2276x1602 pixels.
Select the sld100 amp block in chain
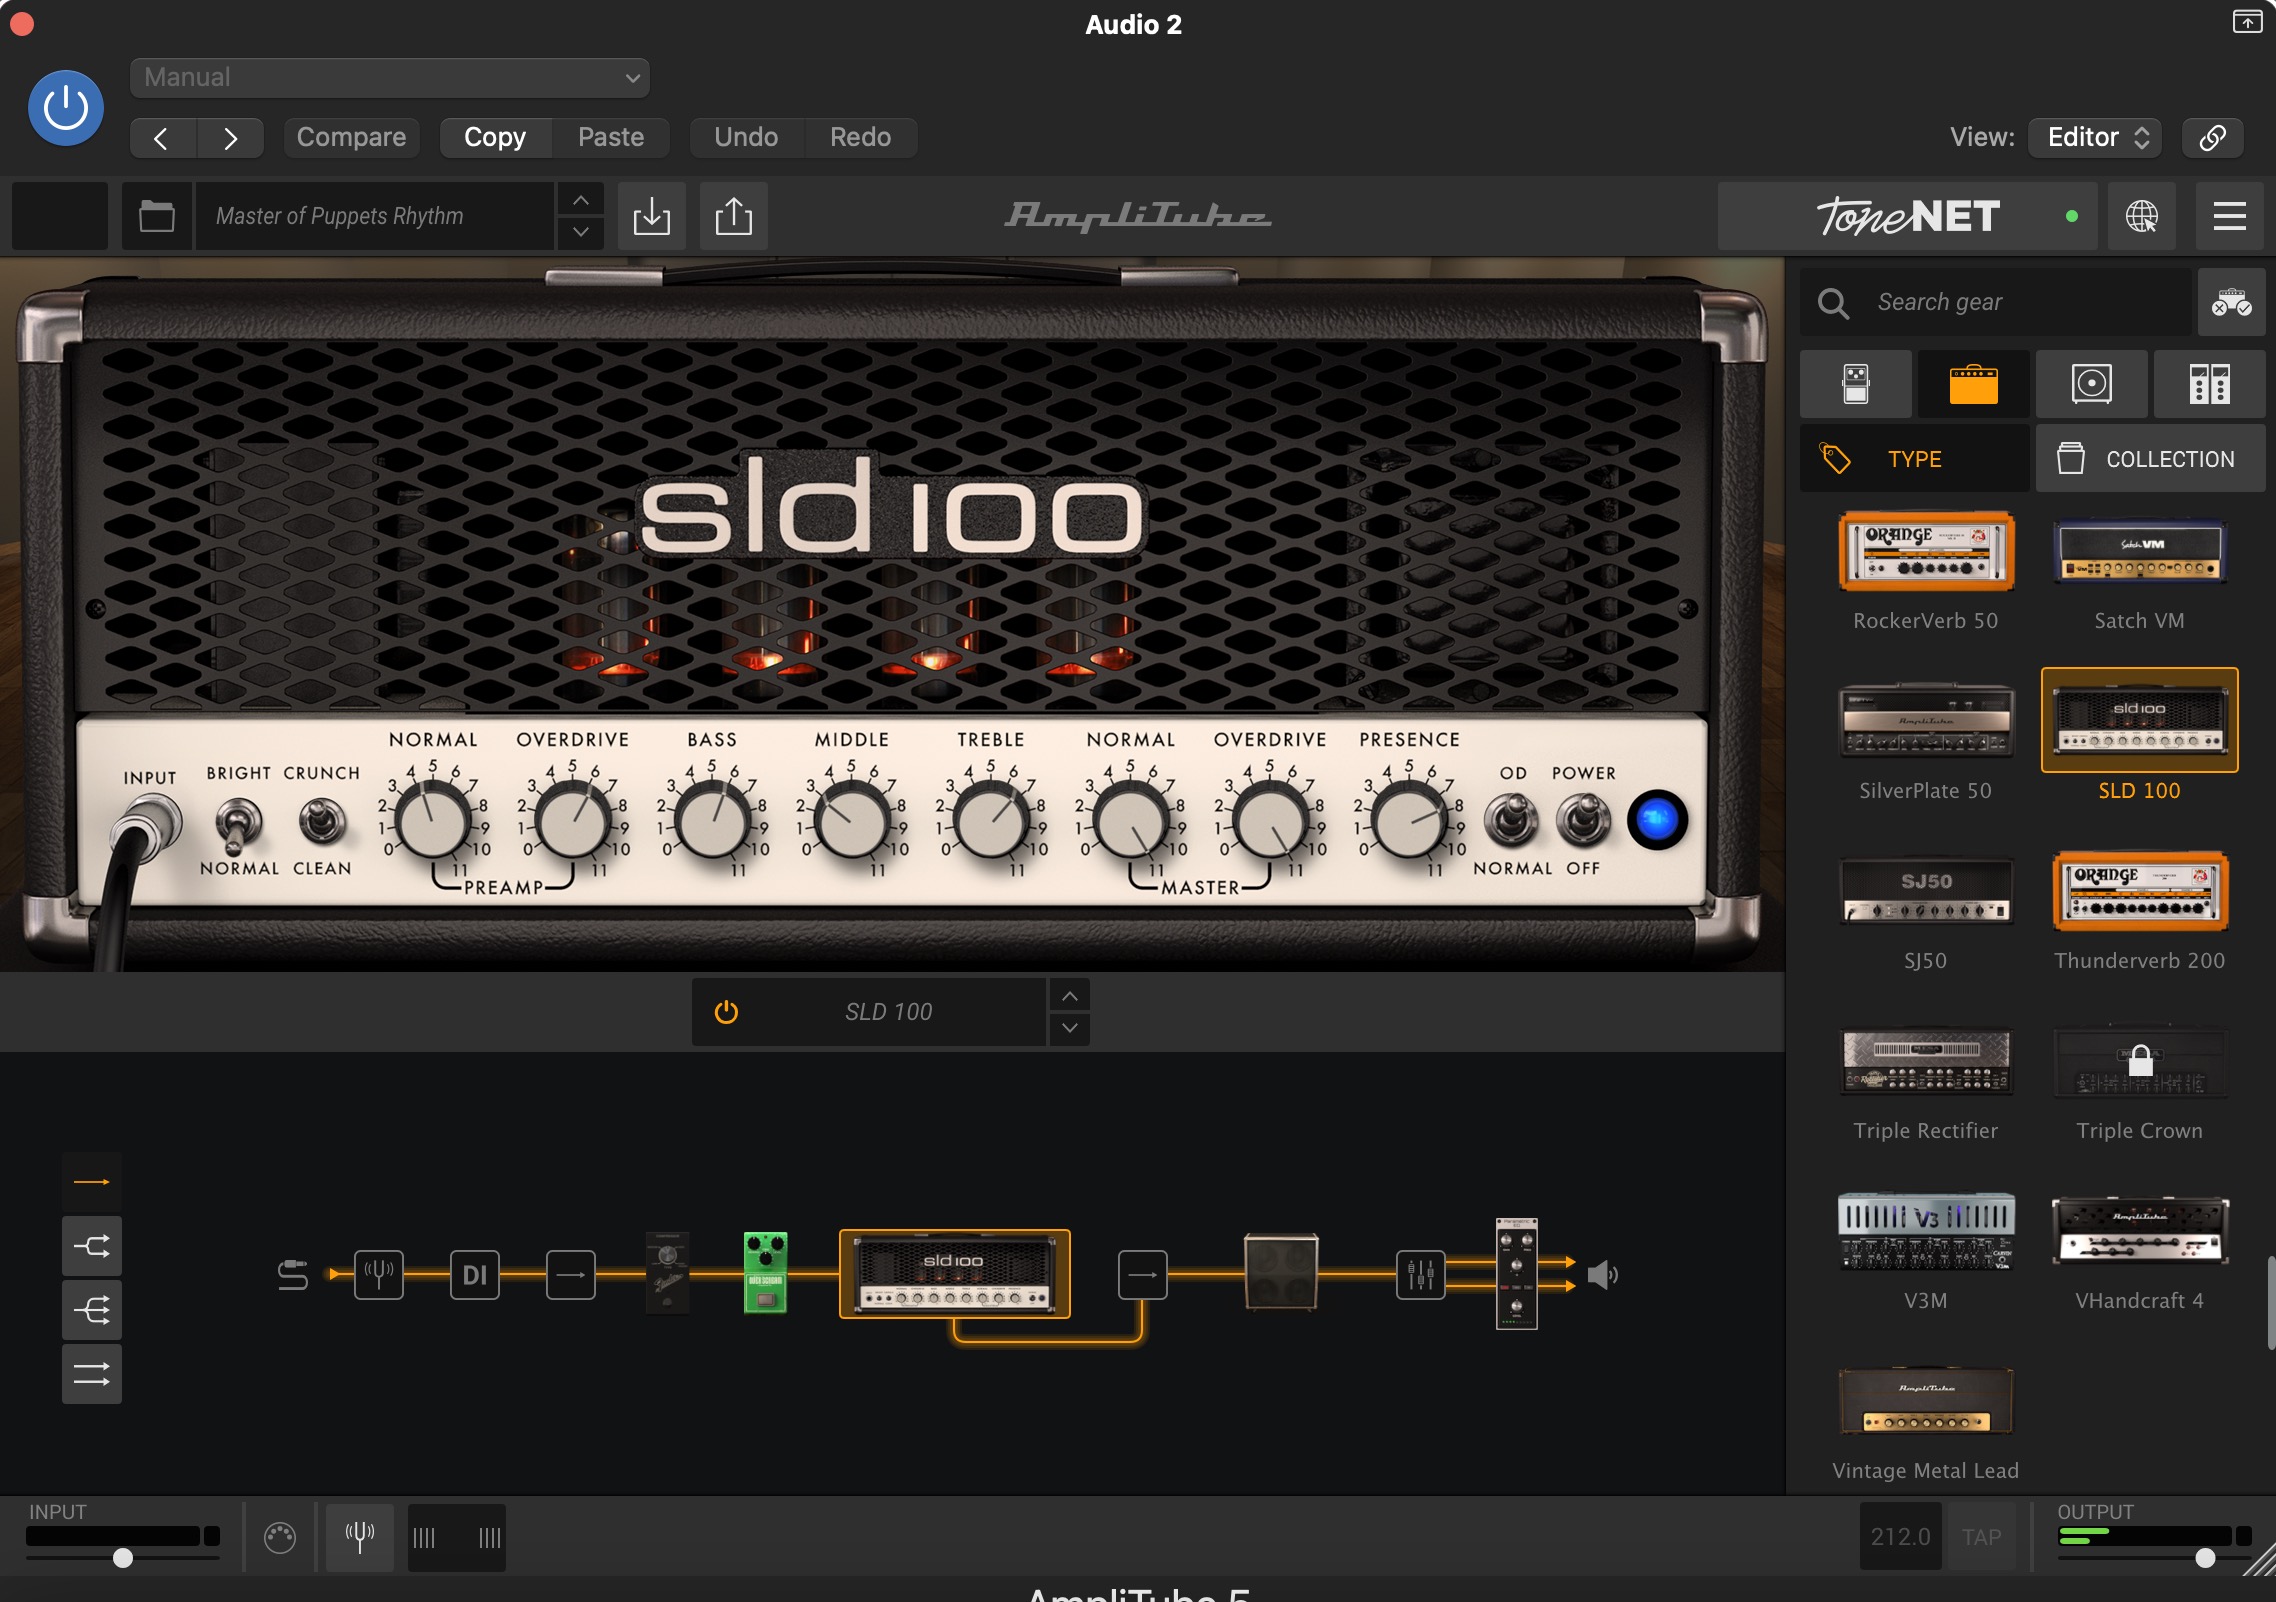pos(955,1274)
